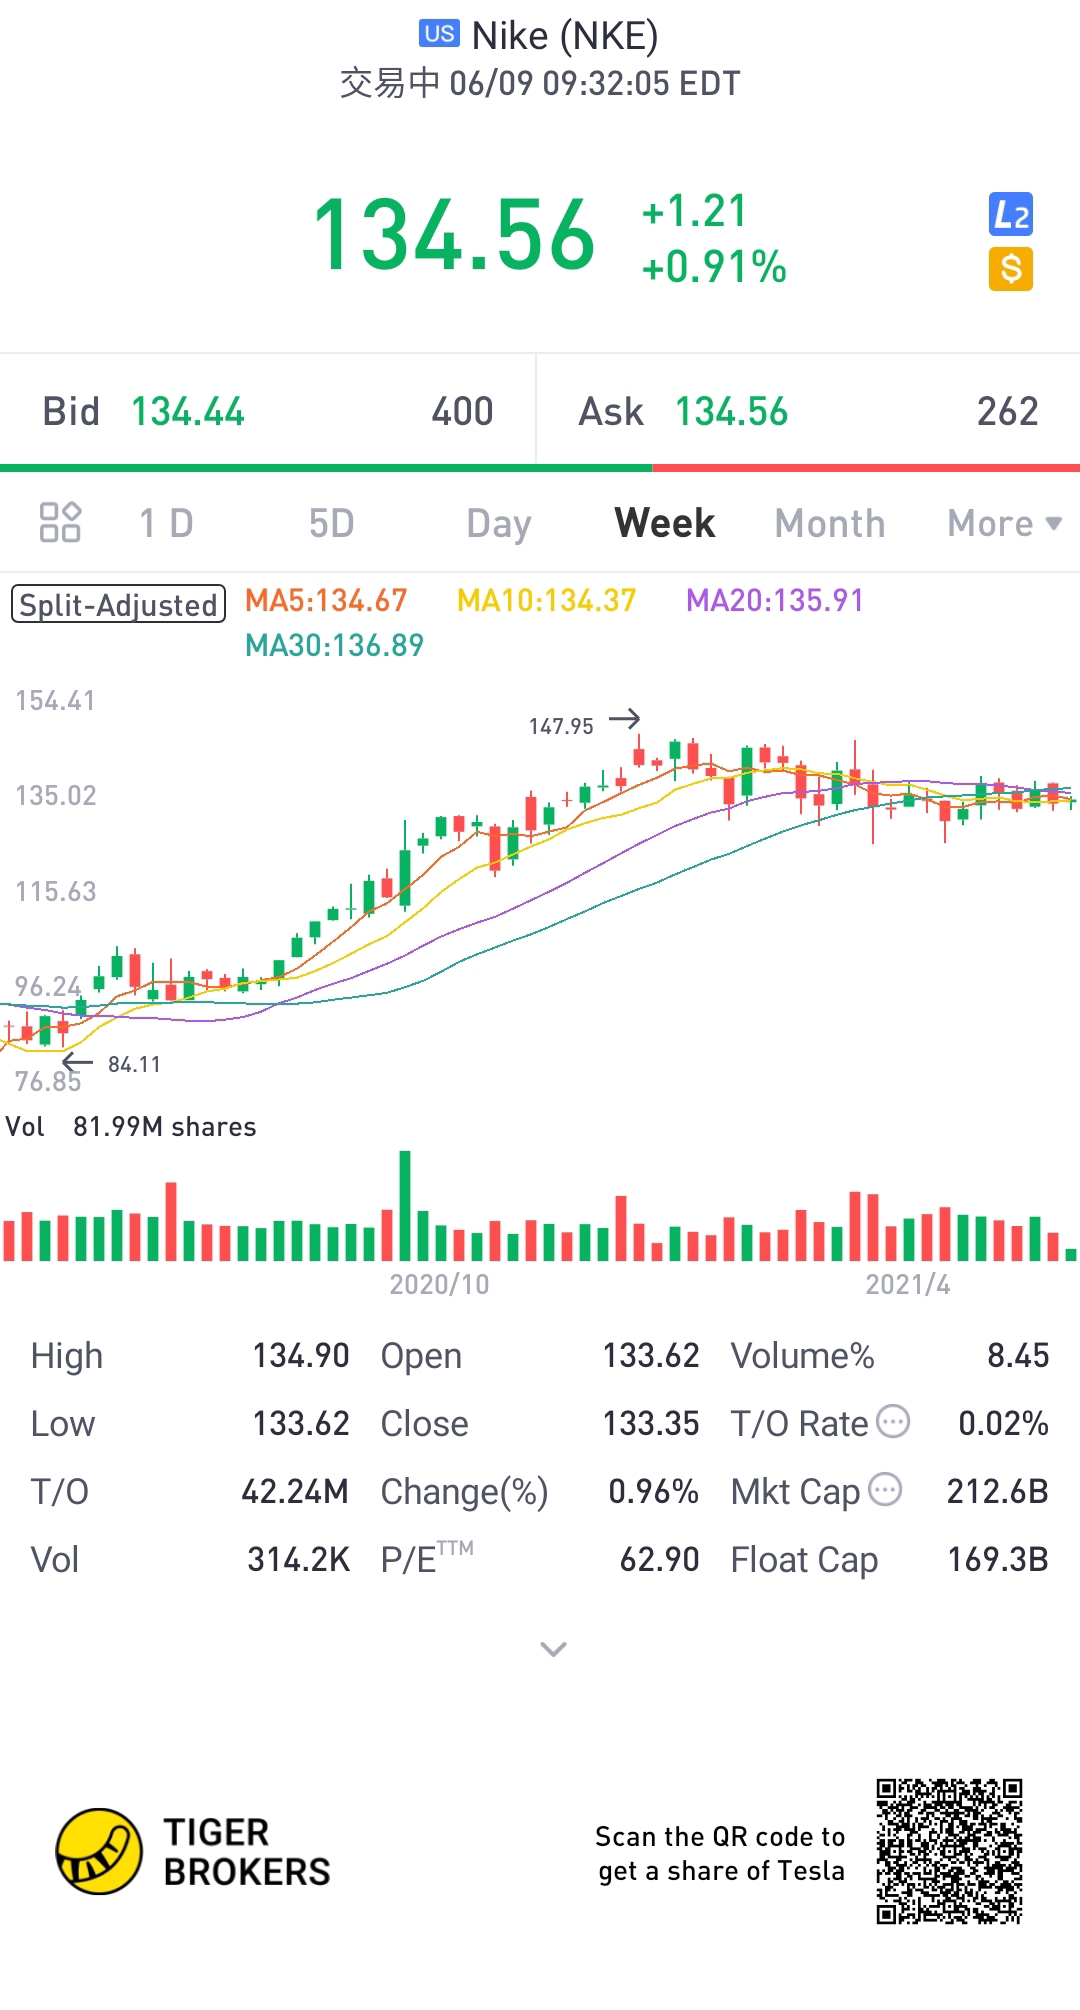
Task: Tap the MA20:135.91 indicator label
Action: pyautogui.click(x=774, y=600)
